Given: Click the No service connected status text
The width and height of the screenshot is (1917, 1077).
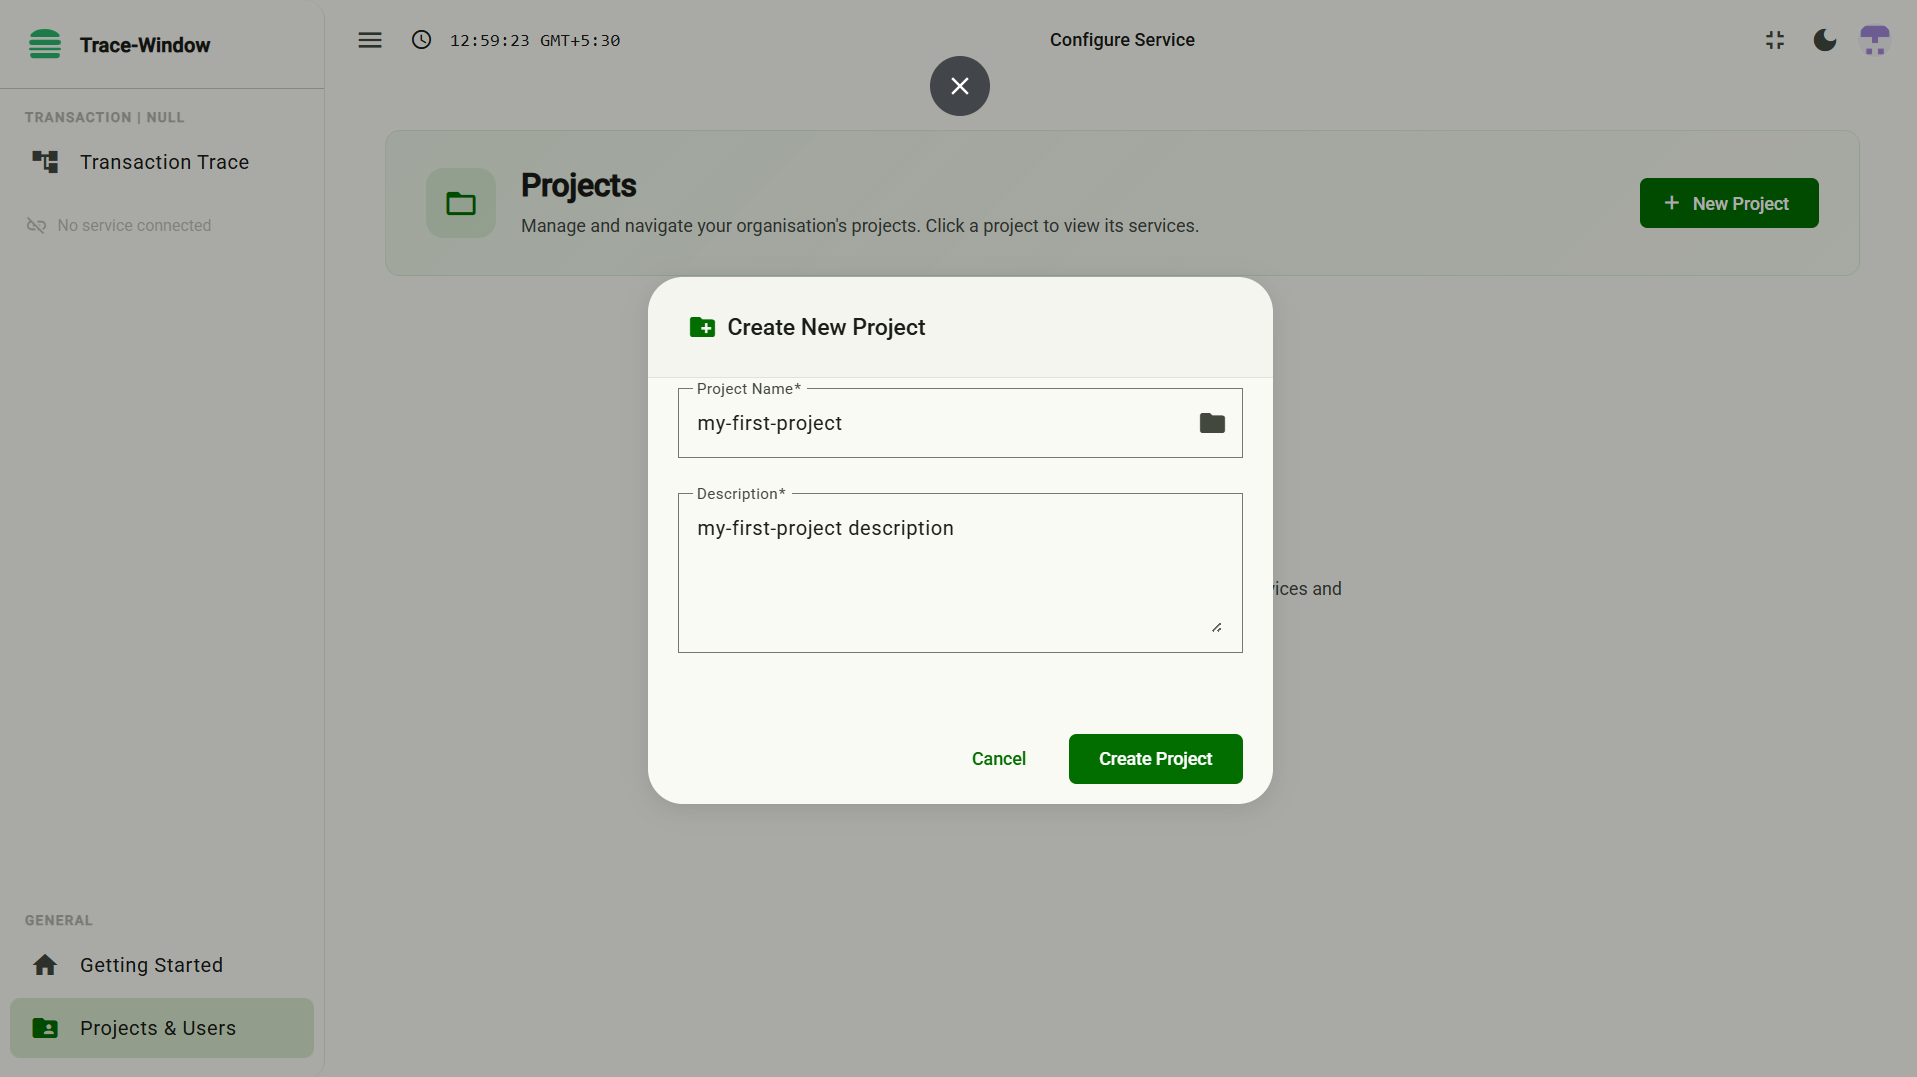Looking at the screenshot, I should pos(134,226).
